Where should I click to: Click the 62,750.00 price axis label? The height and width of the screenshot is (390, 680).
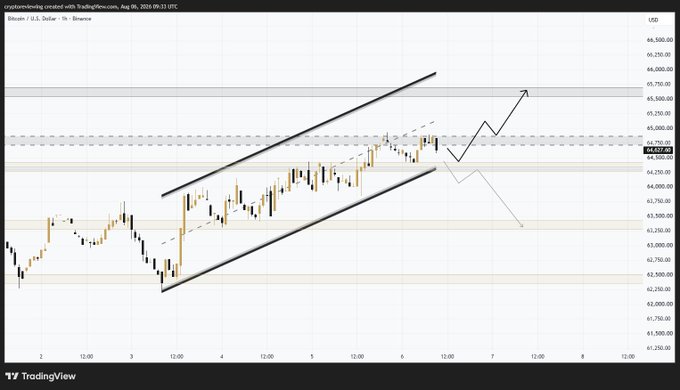660,260
